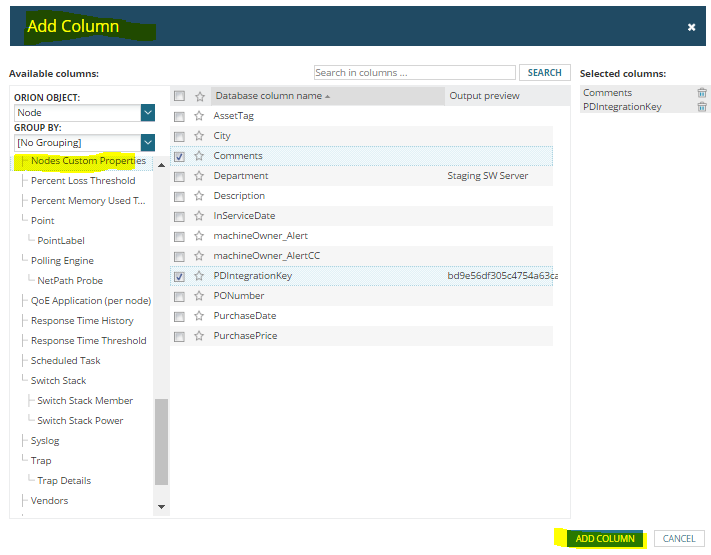This screenshot has width=711, height=555.
Task: Star the AssetTag column as favorite
Action: pos(199,116)
